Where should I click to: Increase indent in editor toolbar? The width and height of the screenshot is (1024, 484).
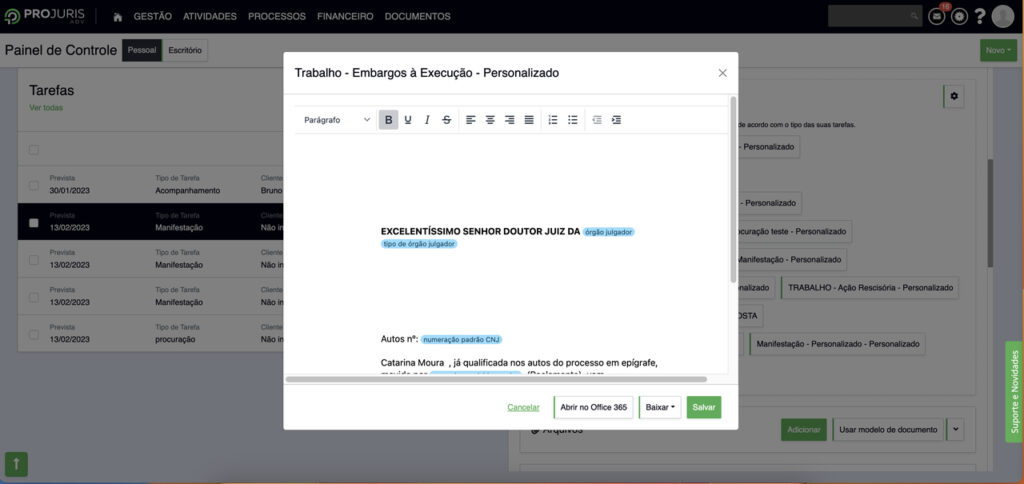pyautogui.click(x=616, y=120)
